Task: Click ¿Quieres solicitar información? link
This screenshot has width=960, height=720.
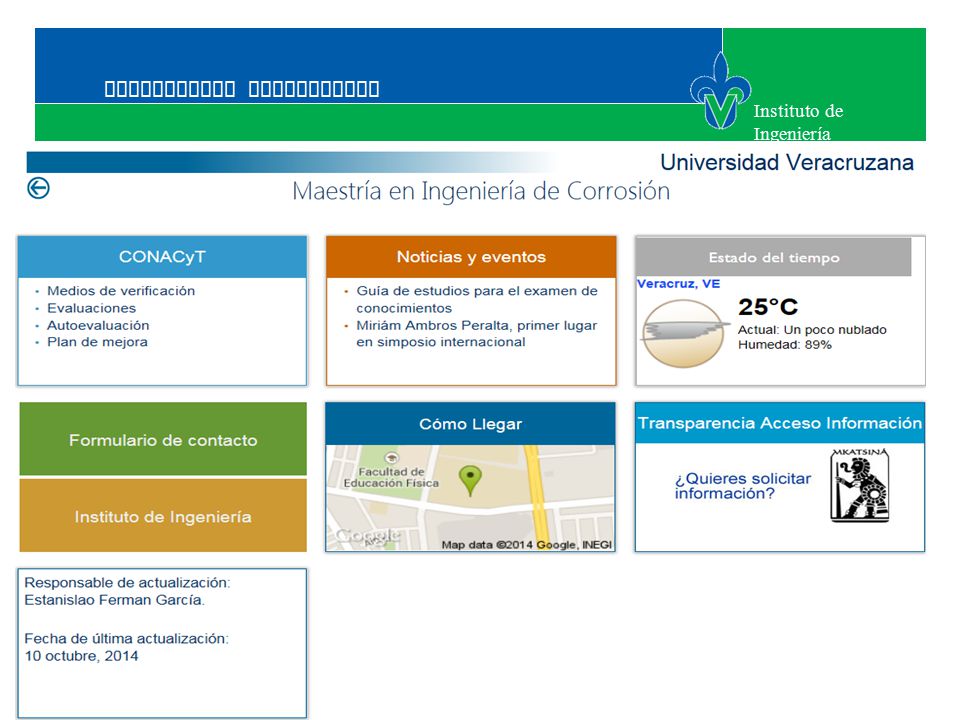Action: coord(743,486)
